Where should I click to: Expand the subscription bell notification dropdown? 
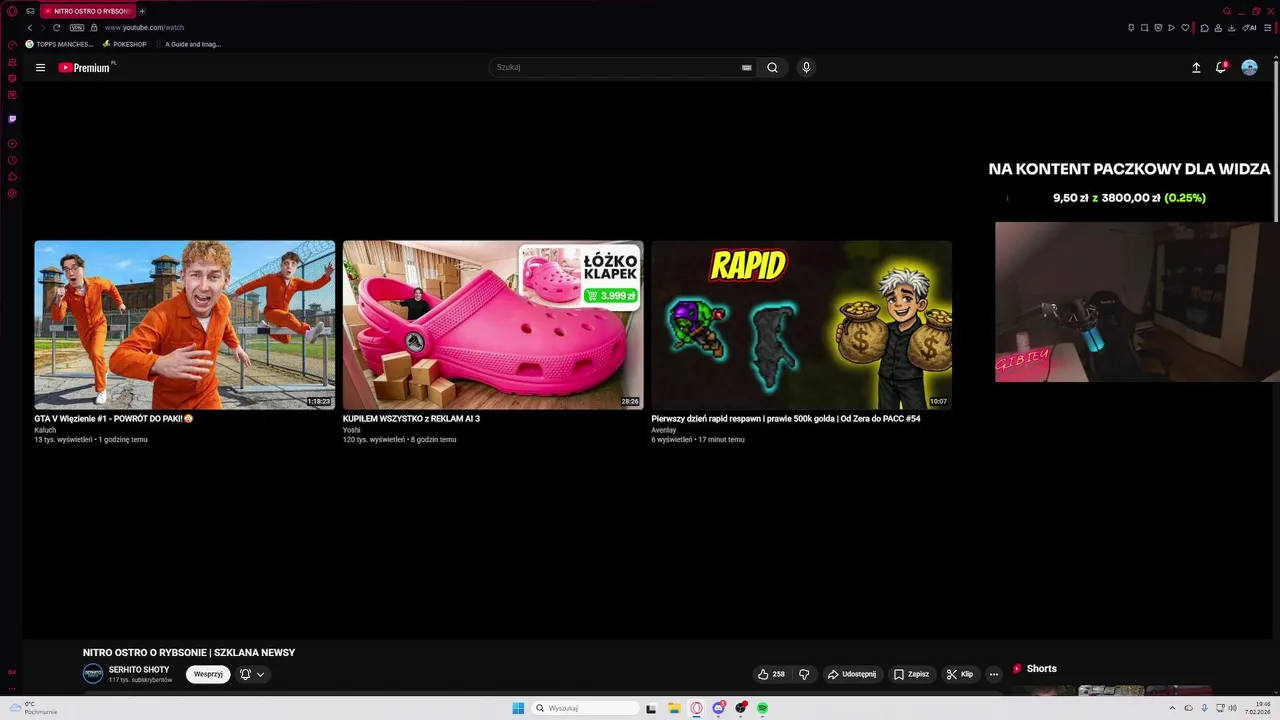coord(252,674)
